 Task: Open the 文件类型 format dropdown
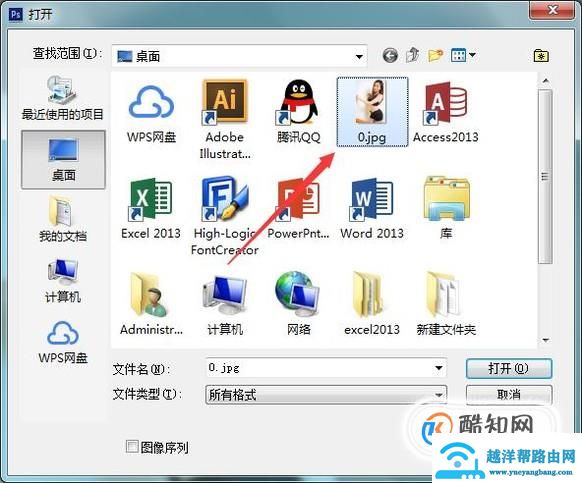click(x=326, y=394)
